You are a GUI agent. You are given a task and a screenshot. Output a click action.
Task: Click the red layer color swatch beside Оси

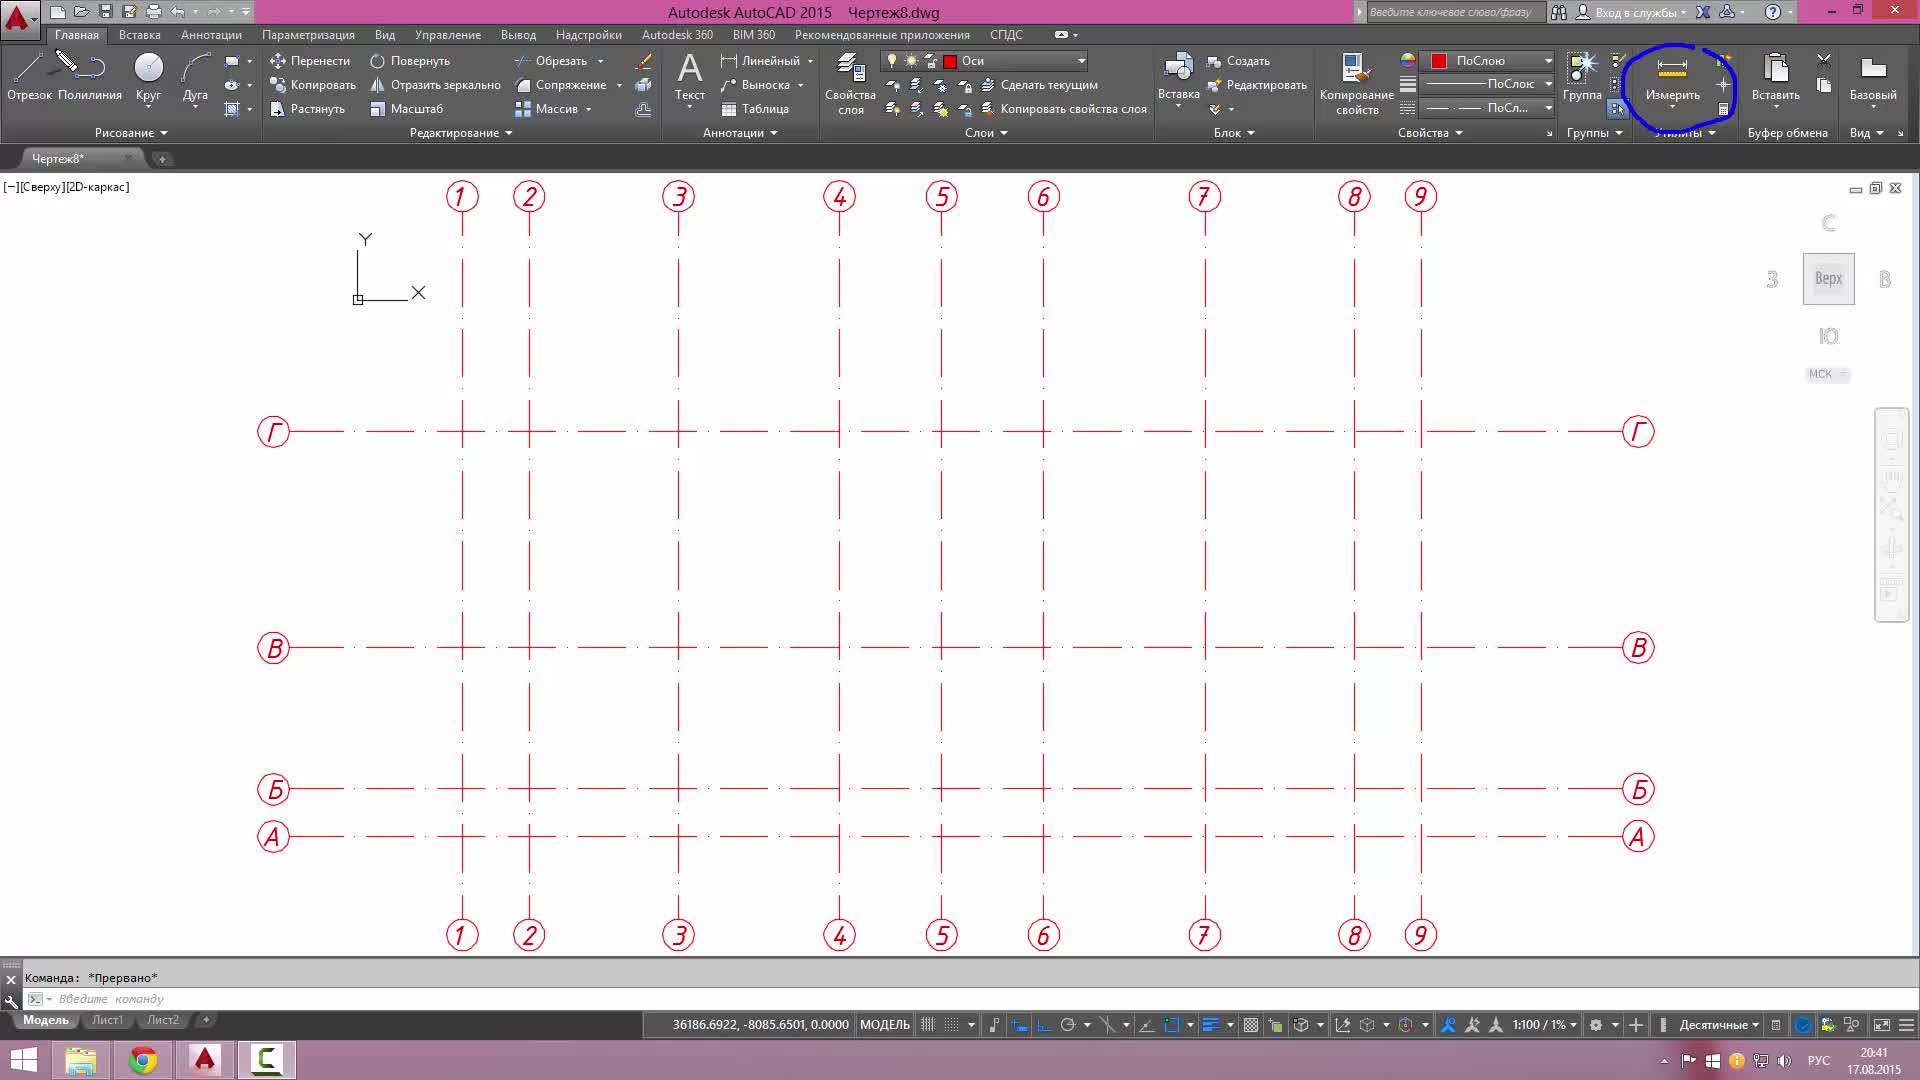click(x=950, y=61)
